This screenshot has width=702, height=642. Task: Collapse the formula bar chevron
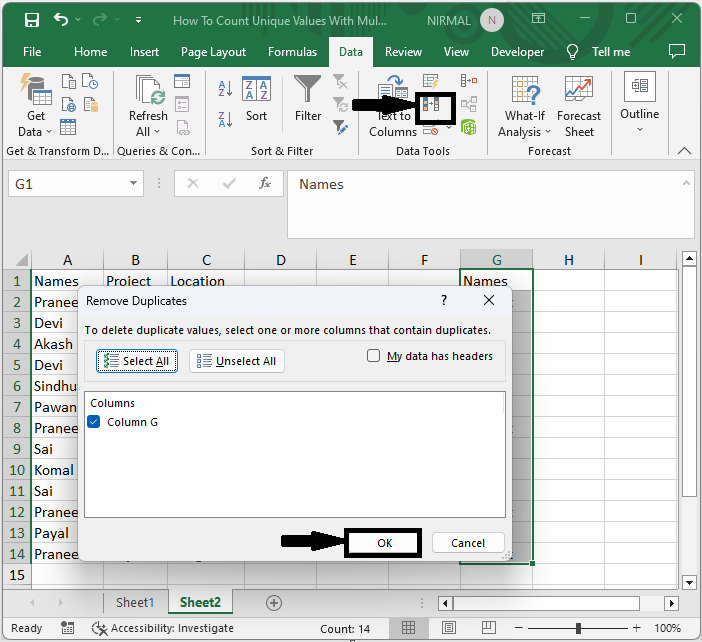tap(686, 183)
